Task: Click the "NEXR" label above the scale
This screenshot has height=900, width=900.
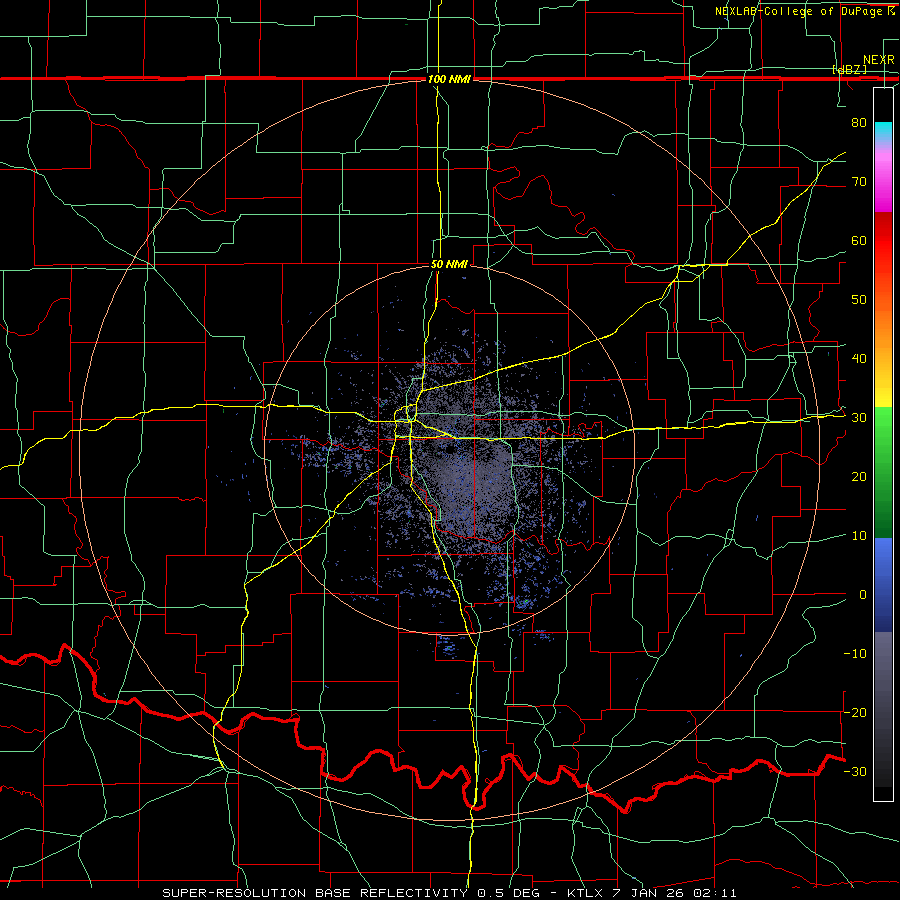Action: point(878,60)
